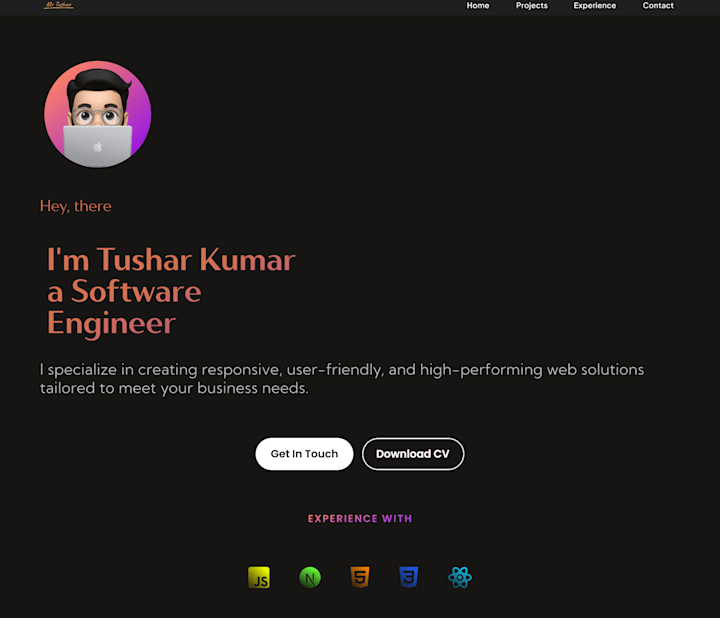
Task: Go to Home in navigation bar
Action: (478, 6)
